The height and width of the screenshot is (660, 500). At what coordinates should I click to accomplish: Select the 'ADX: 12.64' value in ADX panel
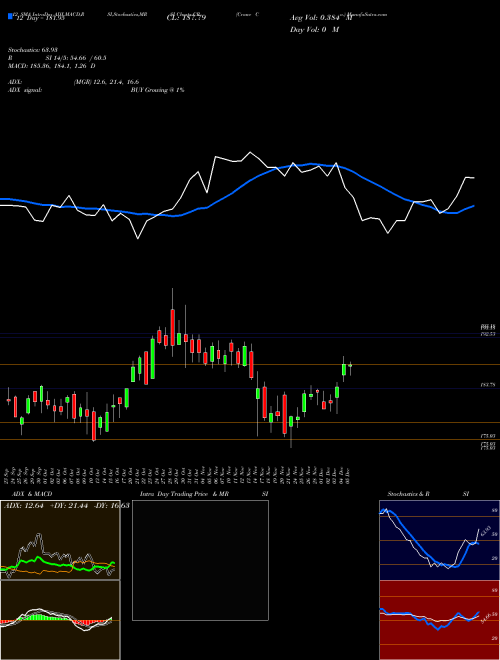(24, 506)
